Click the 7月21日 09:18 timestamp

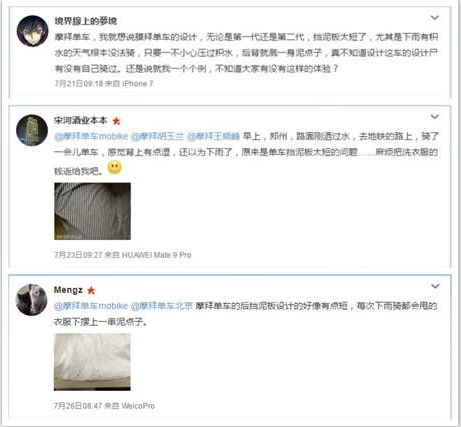click(x=79, y=84)
